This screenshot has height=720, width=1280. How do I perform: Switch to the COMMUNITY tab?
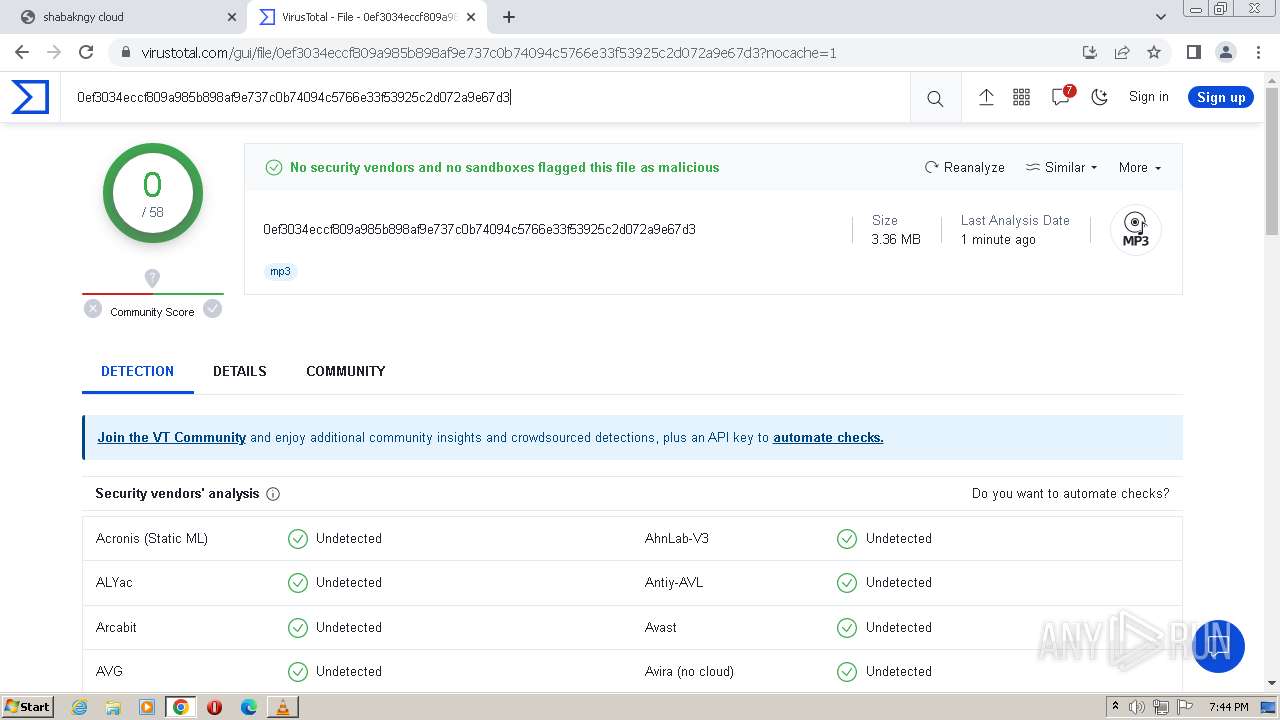[346, 371]
